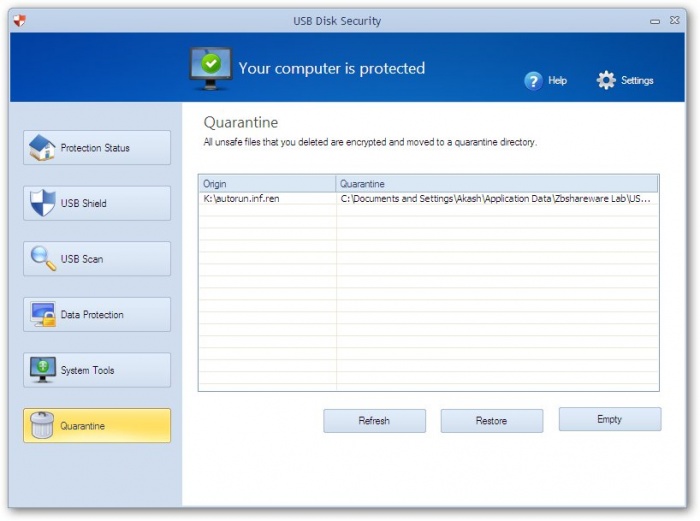Open the Help link text

[558, 81]
